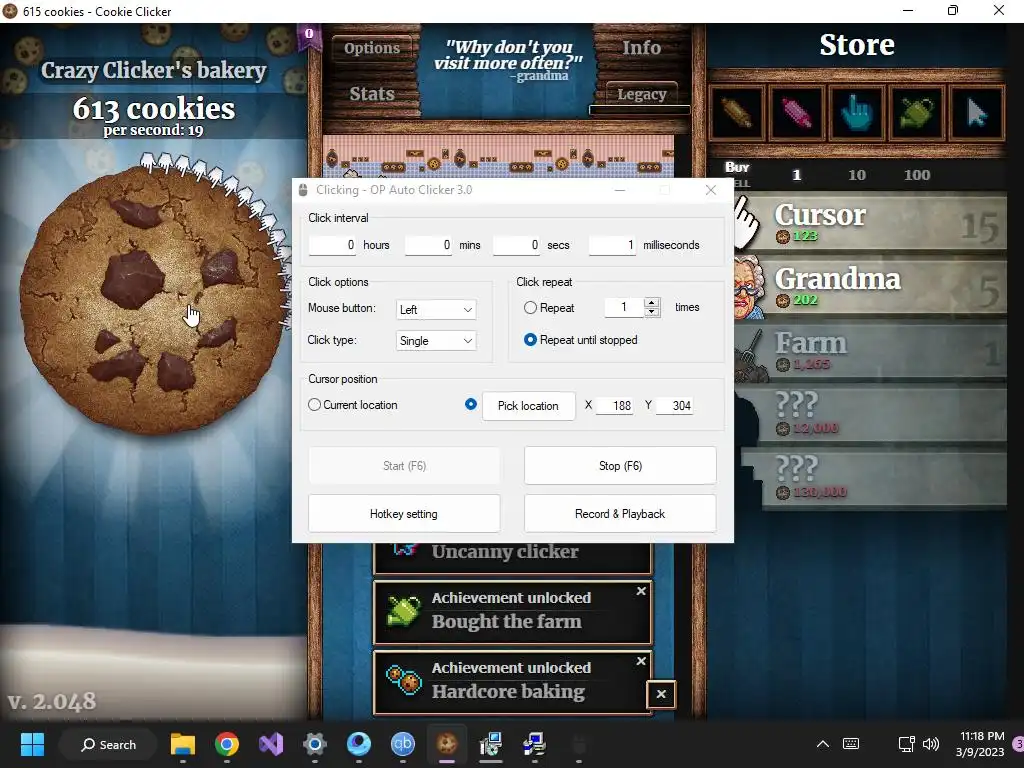Buy the rolling pin upgrade in Store
Image resolution: width=1024 pixels, height=768 pixels.
click(737, 113)
